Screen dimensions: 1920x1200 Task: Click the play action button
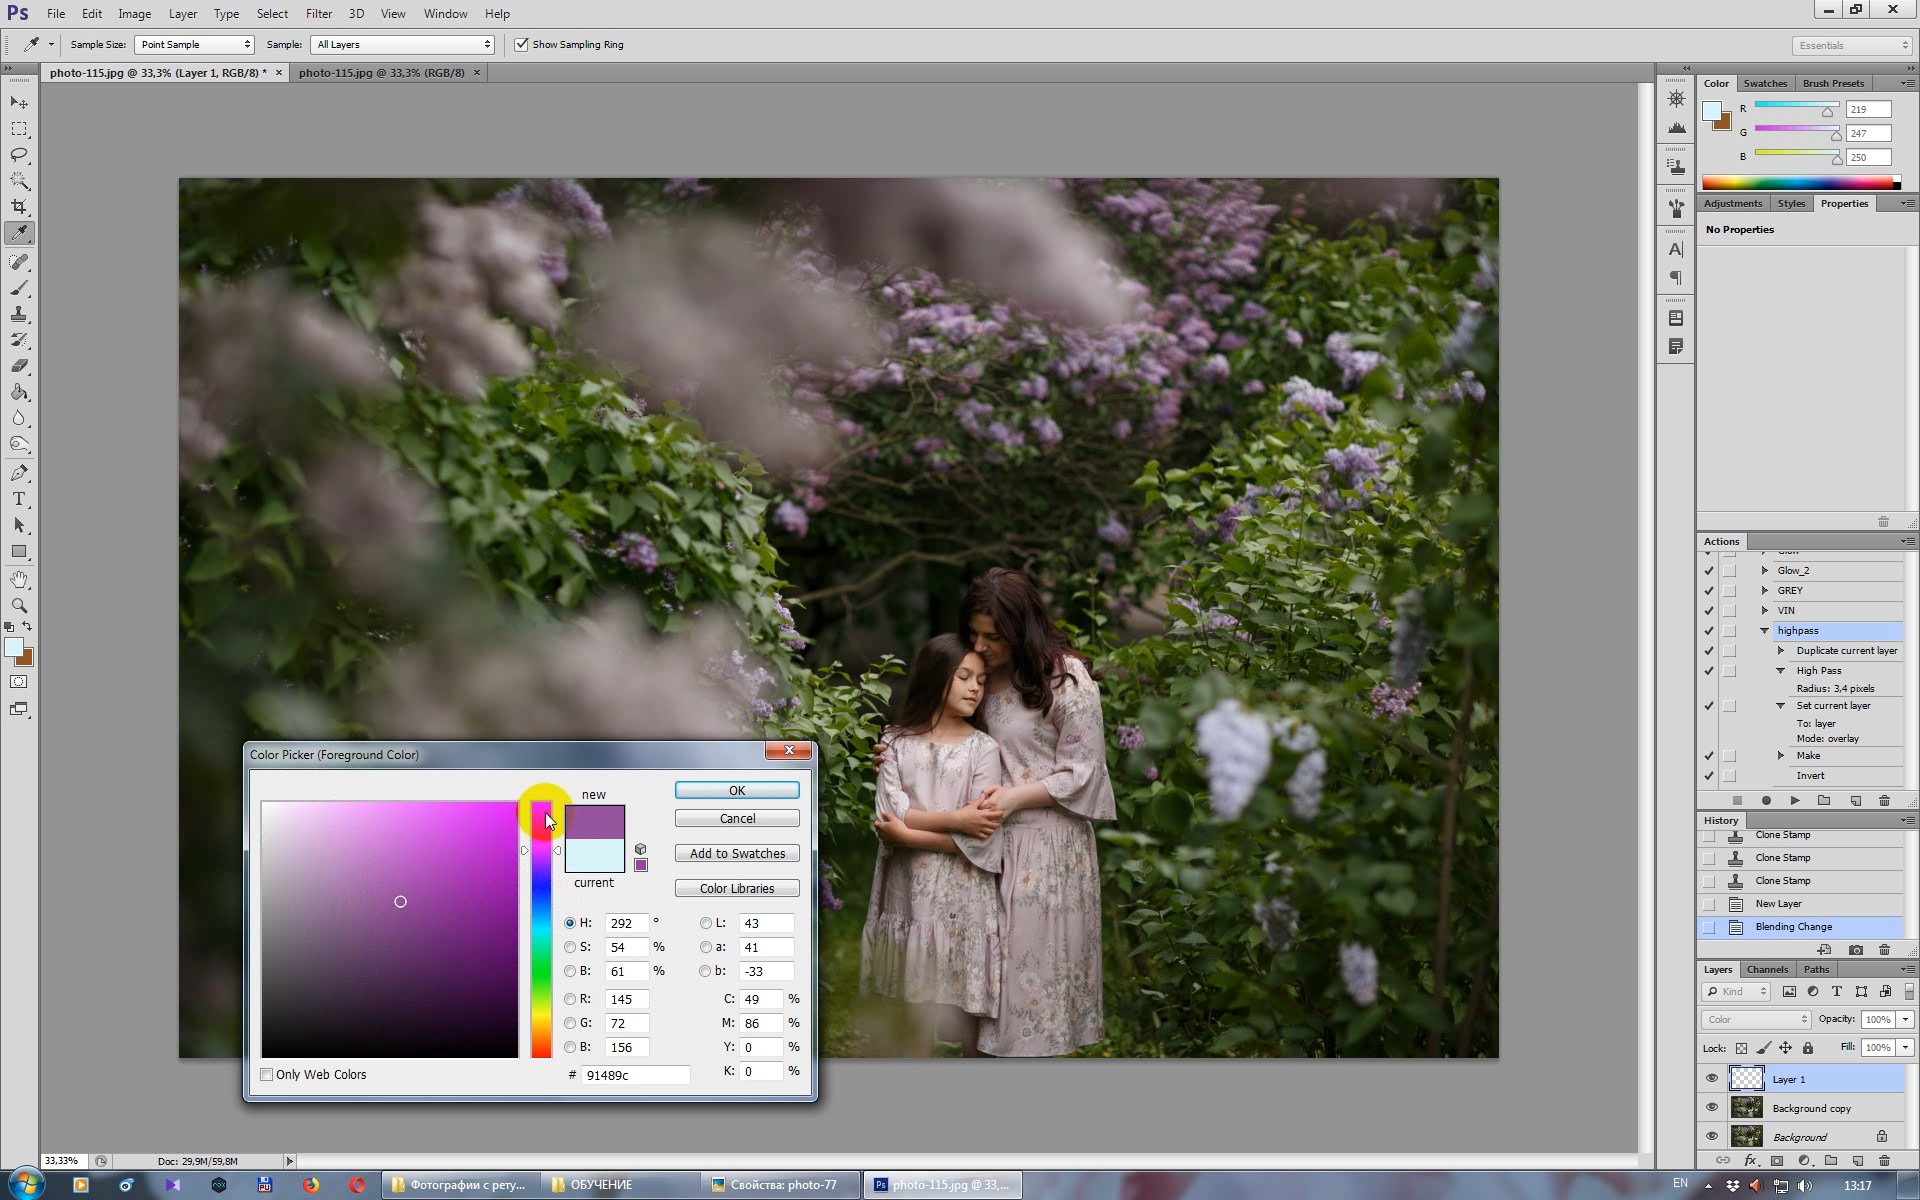click(x=1795, y=801)
